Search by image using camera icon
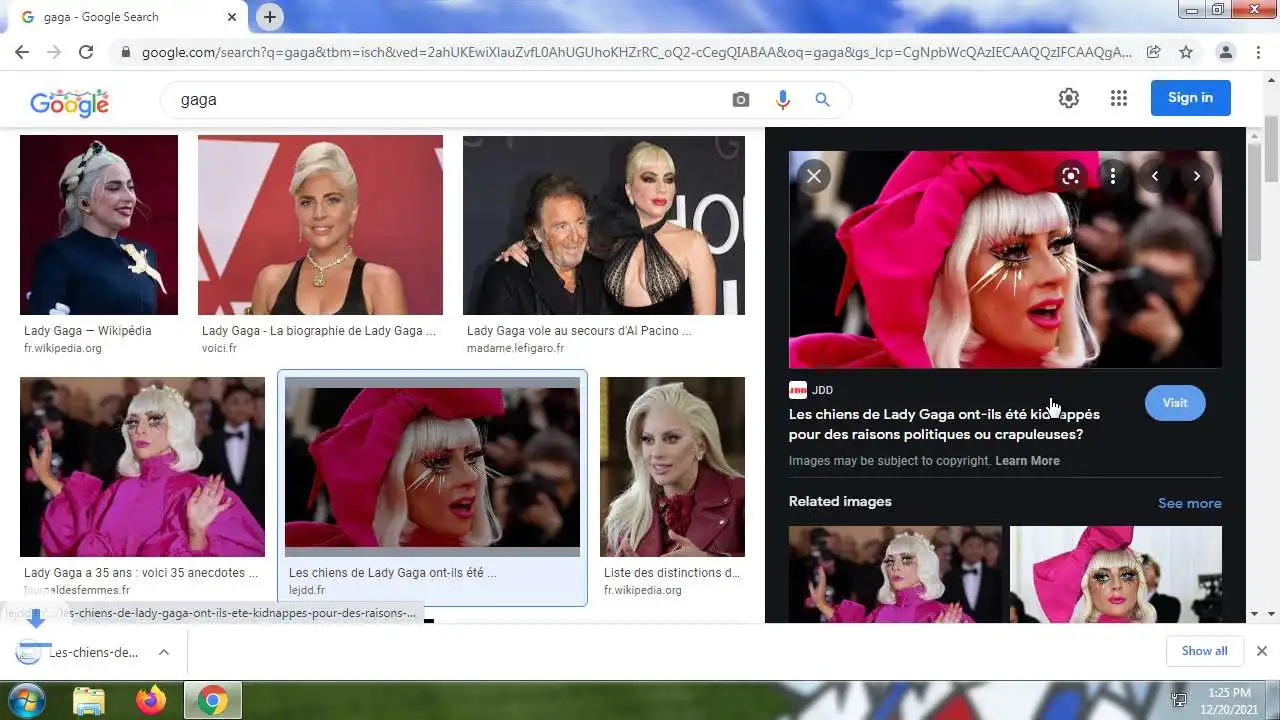Viewport: 1280px width, 720px height. (741, 100)
